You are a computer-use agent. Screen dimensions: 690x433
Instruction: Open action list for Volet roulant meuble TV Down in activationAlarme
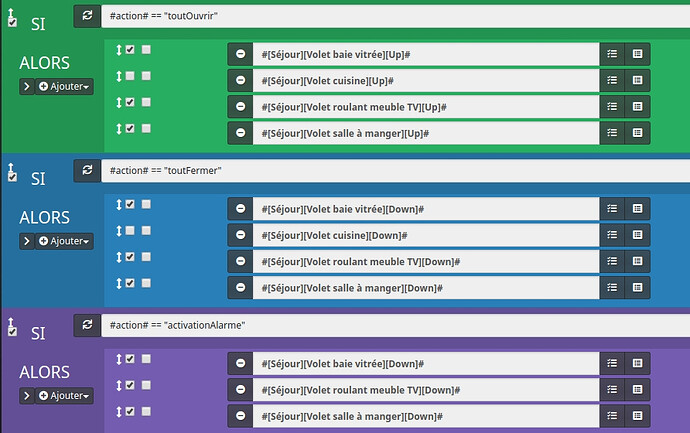(612, 389)
